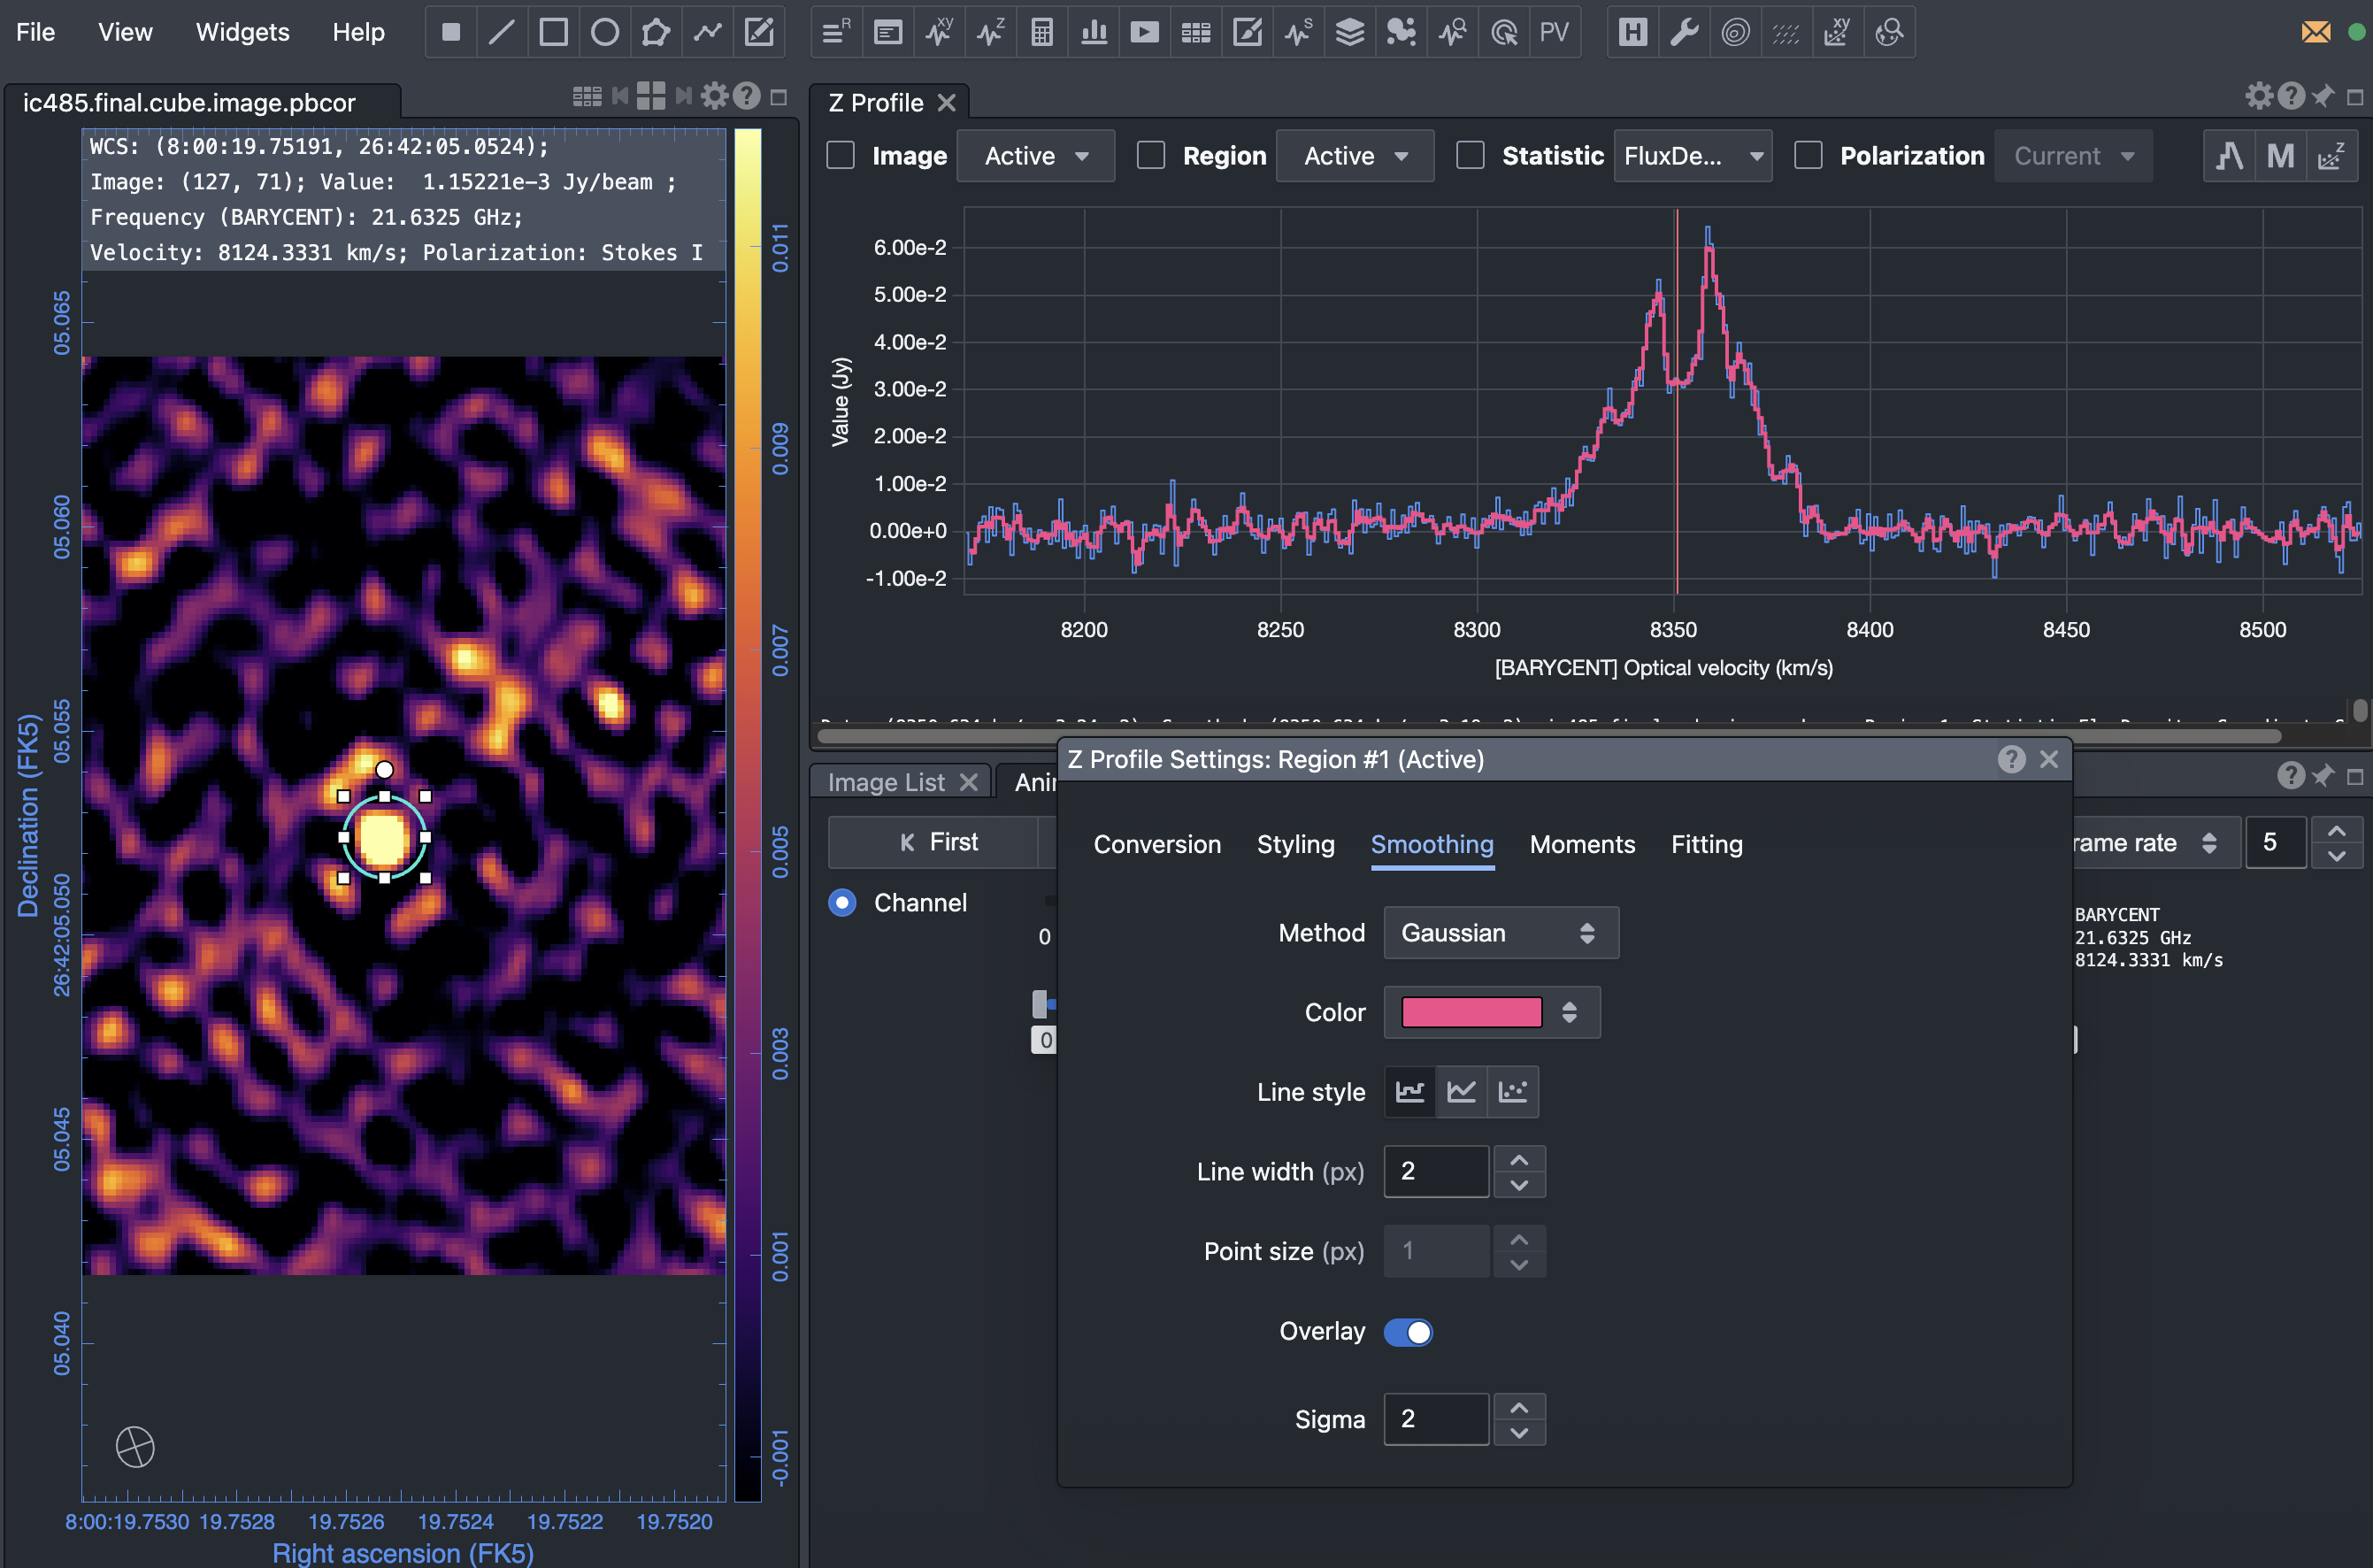The height and width of the screenshot is (1568, 2373).
Task: Pick the smoothing Color swatch
Action: click(1471, 1012)
